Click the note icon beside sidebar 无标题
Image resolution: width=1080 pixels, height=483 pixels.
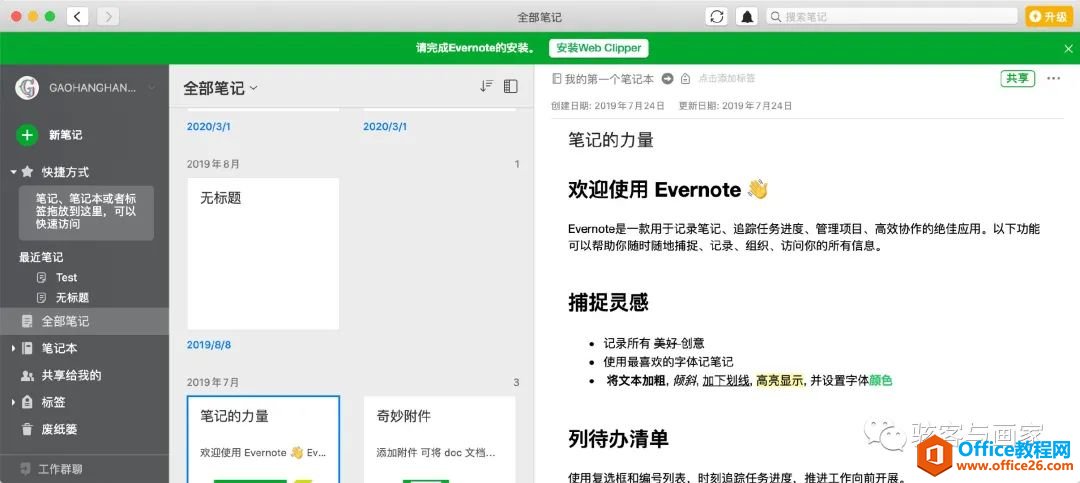[x=41, y=298]
